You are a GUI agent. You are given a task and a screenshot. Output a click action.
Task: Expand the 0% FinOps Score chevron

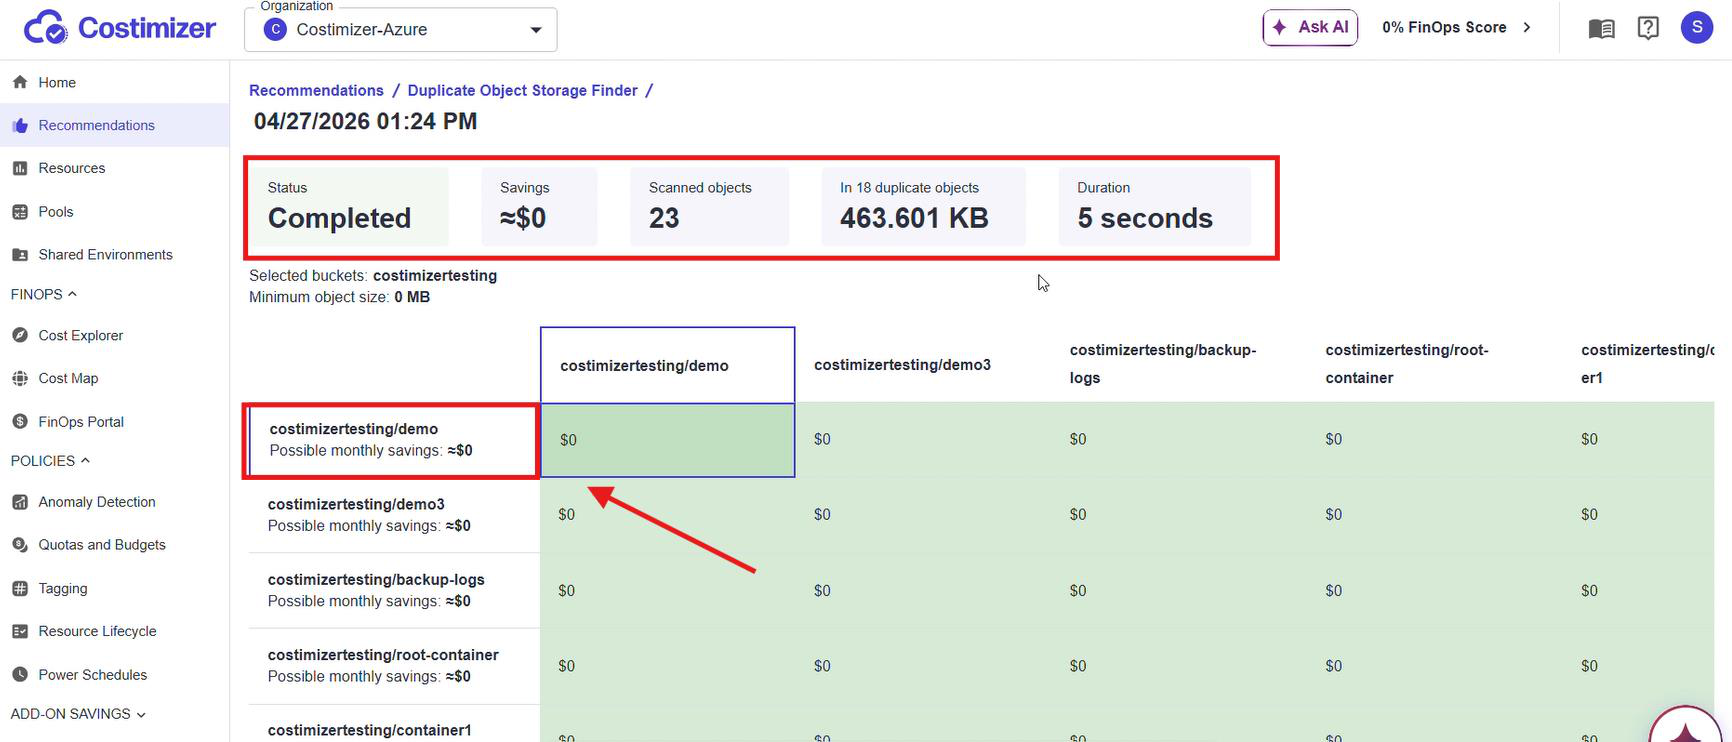pyautogui.click(x=1527, y=28)
